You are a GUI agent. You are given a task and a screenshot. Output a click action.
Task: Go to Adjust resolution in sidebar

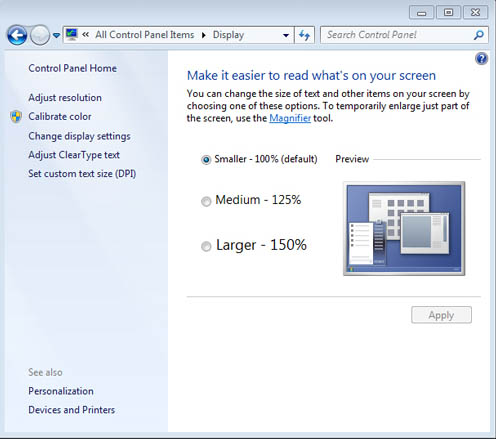click(65, 98)
